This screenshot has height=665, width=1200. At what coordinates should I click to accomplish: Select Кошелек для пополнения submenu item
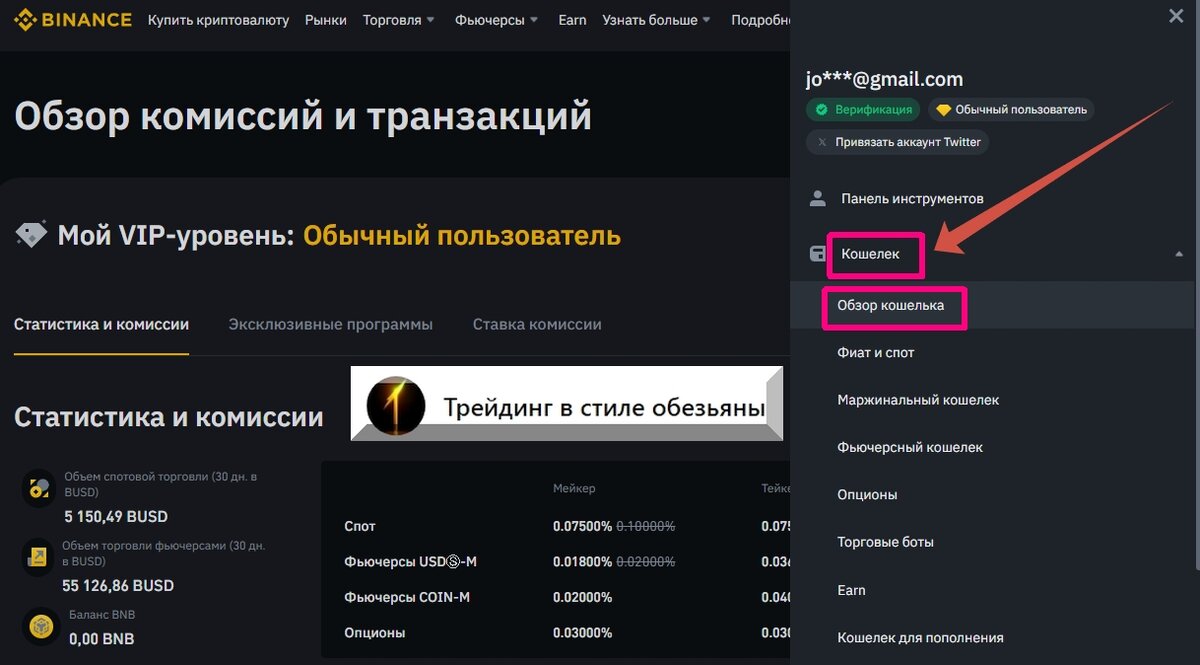[x=920, y=637]
